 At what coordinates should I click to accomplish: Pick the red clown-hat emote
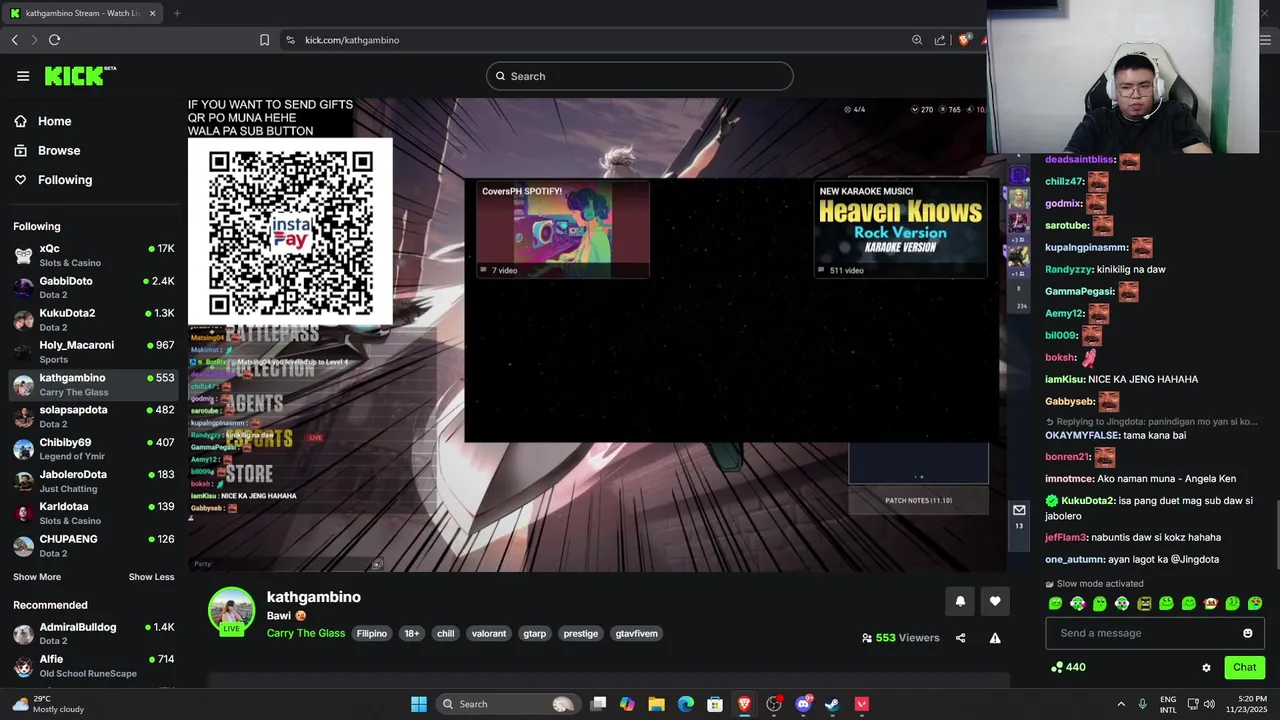click(1210, 603)
